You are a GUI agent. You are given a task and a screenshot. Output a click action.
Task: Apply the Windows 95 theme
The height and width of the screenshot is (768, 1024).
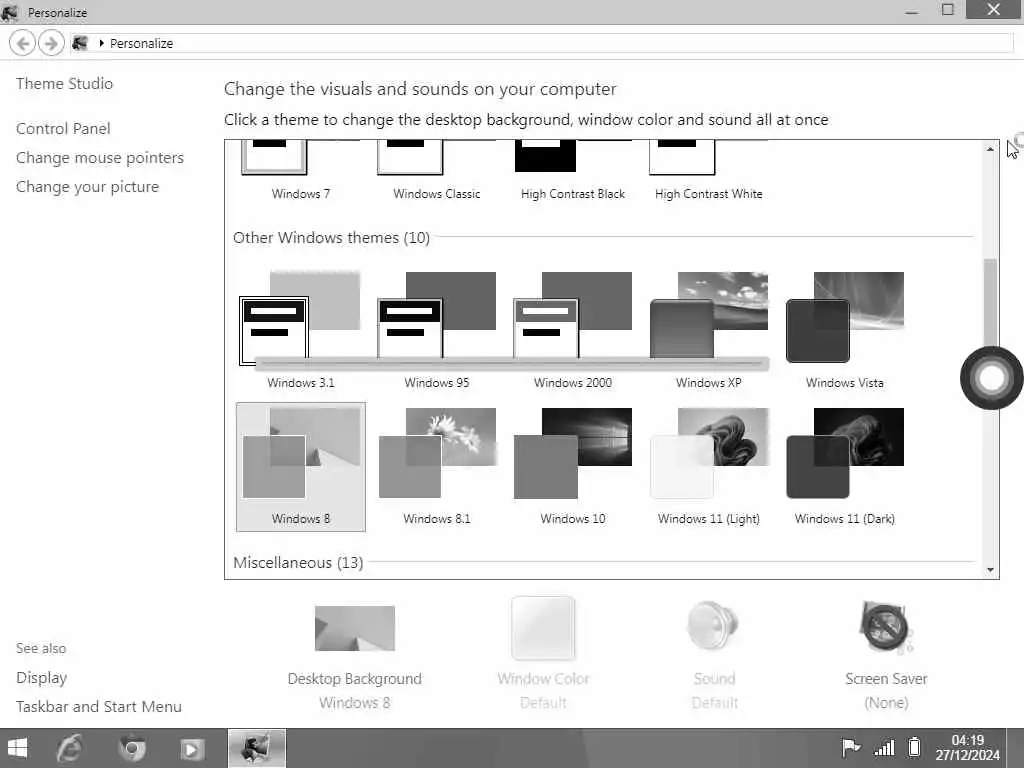tap(436, 316)
